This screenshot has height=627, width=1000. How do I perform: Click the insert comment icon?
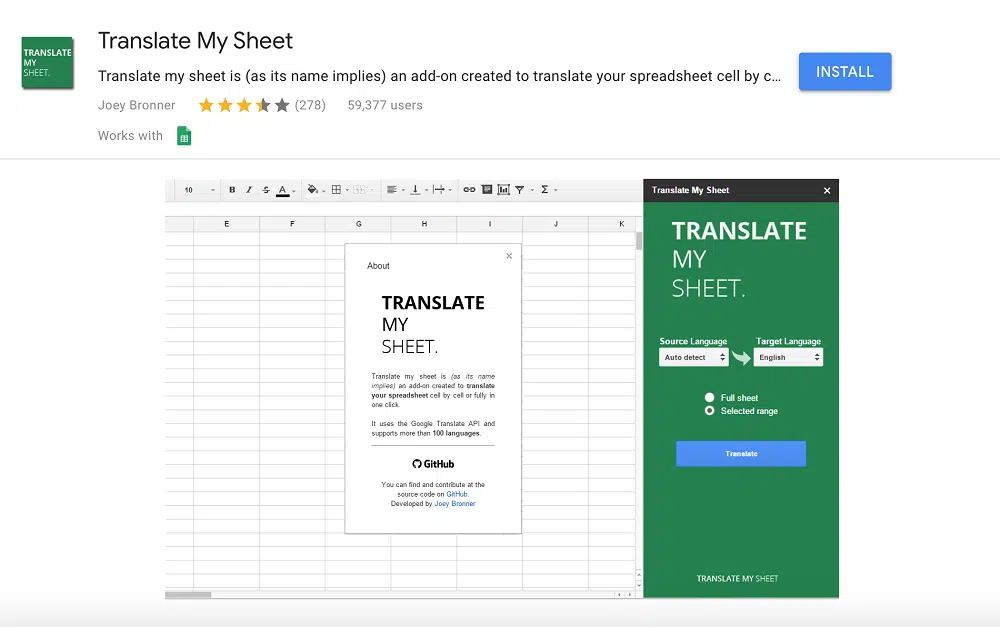(x=487, y=189)
